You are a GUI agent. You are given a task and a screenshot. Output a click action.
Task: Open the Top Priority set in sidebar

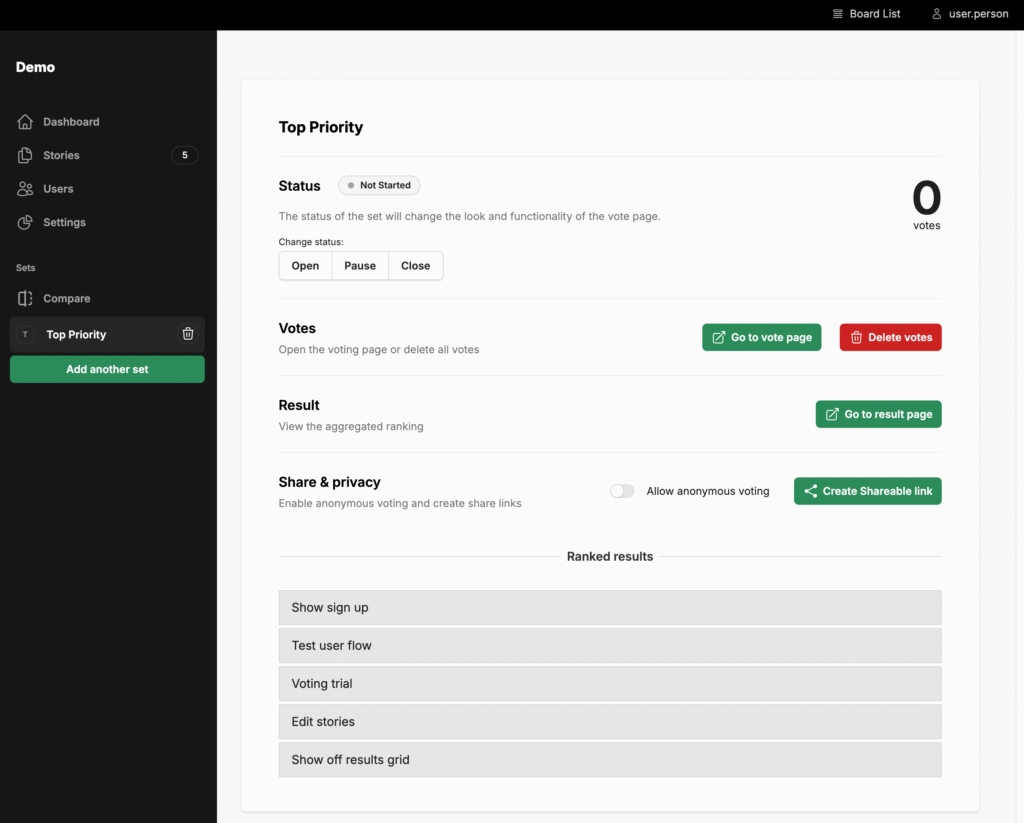click(x=76, y=335)
